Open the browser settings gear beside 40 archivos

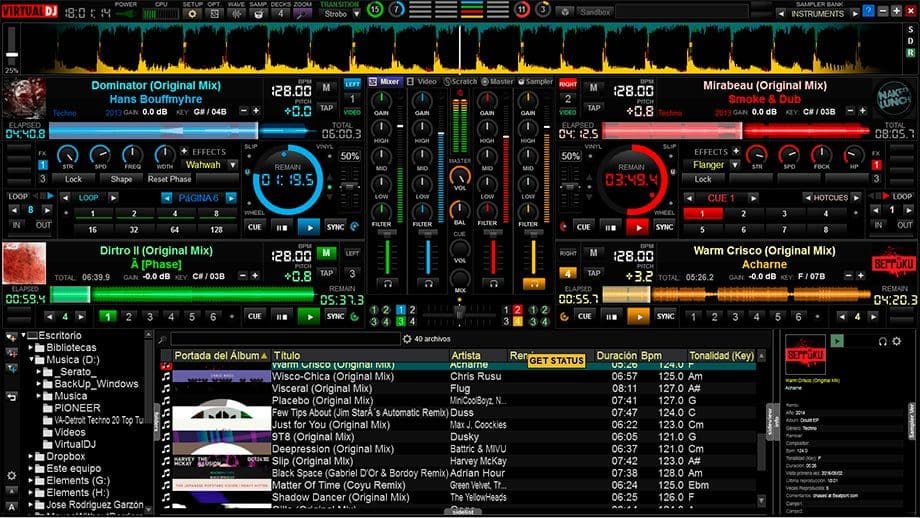407,339
